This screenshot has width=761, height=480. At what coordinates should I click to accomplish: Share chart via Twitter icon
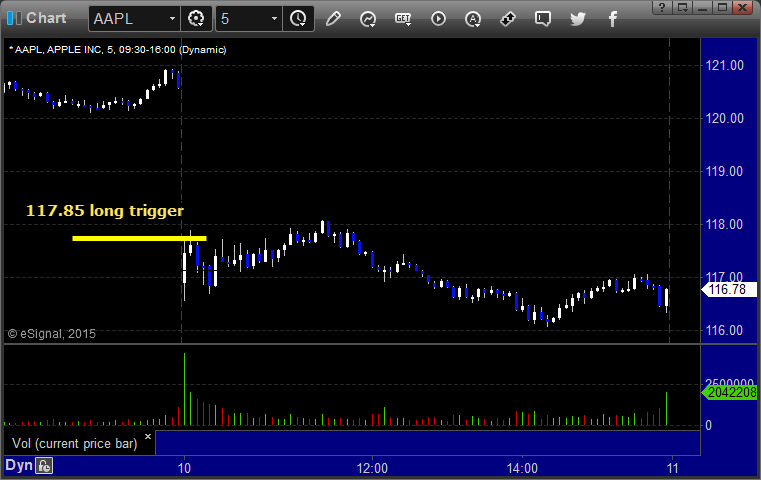pos(578,19)
